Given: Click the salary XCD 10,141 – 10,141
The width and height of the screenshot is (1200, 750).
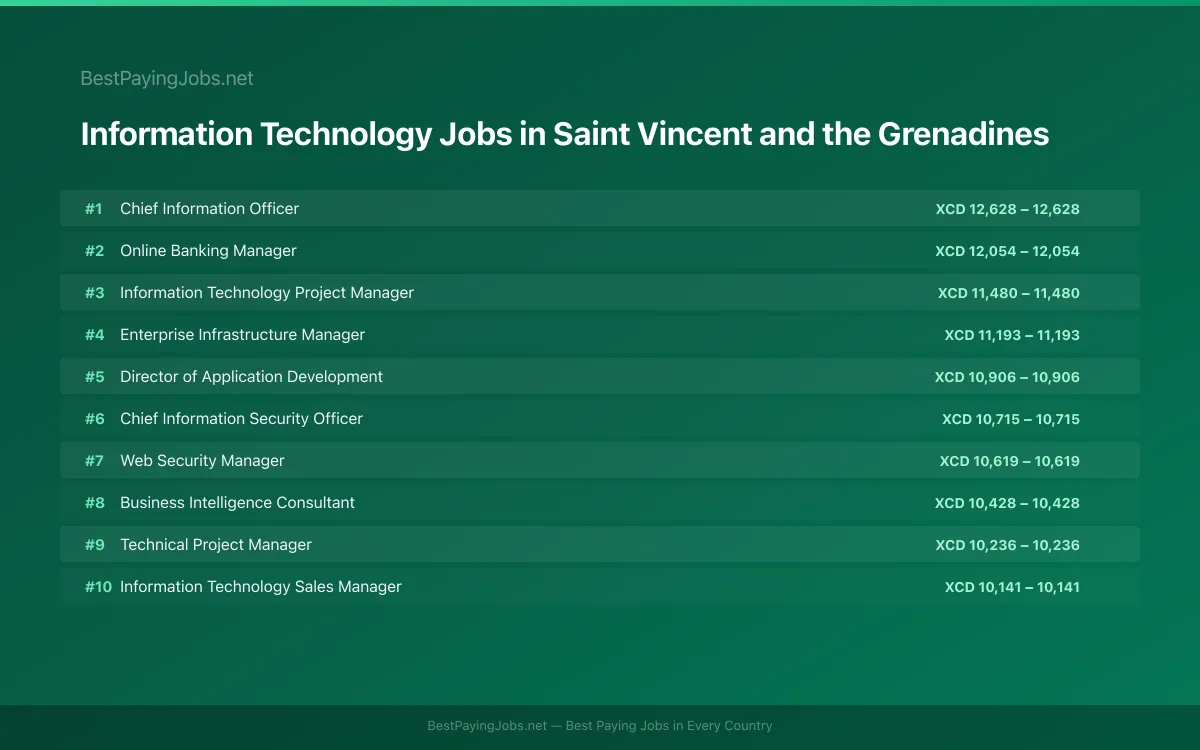Looking at the screenshot, I should click(x=1012, y=587).
